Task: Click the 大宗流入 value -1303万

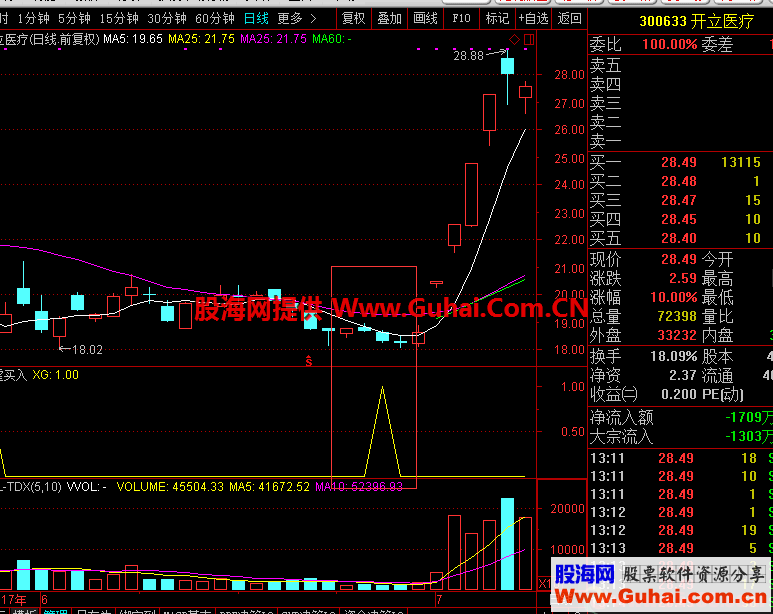Action: [x=749, y=436]
